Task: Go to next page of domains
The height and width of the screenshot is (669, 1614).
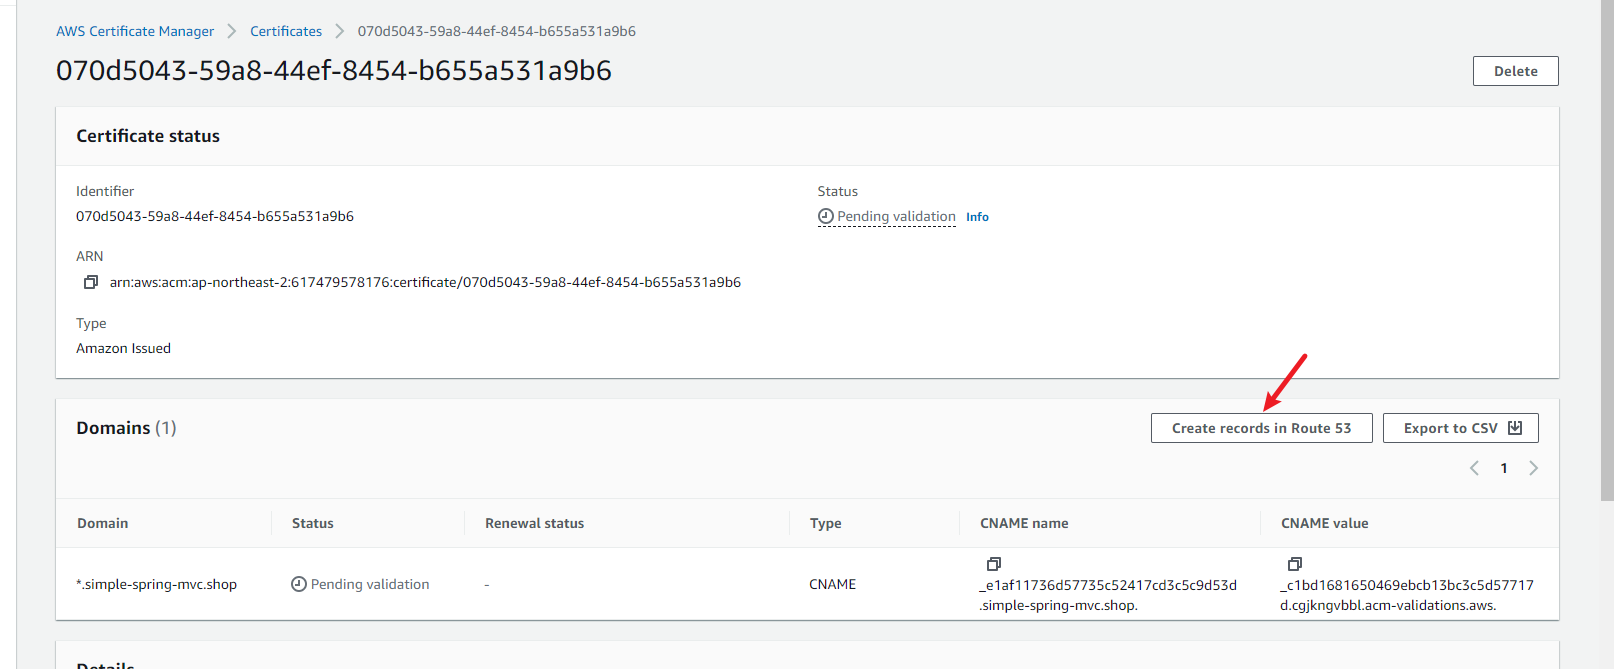Action: [x=1534, y=468]
